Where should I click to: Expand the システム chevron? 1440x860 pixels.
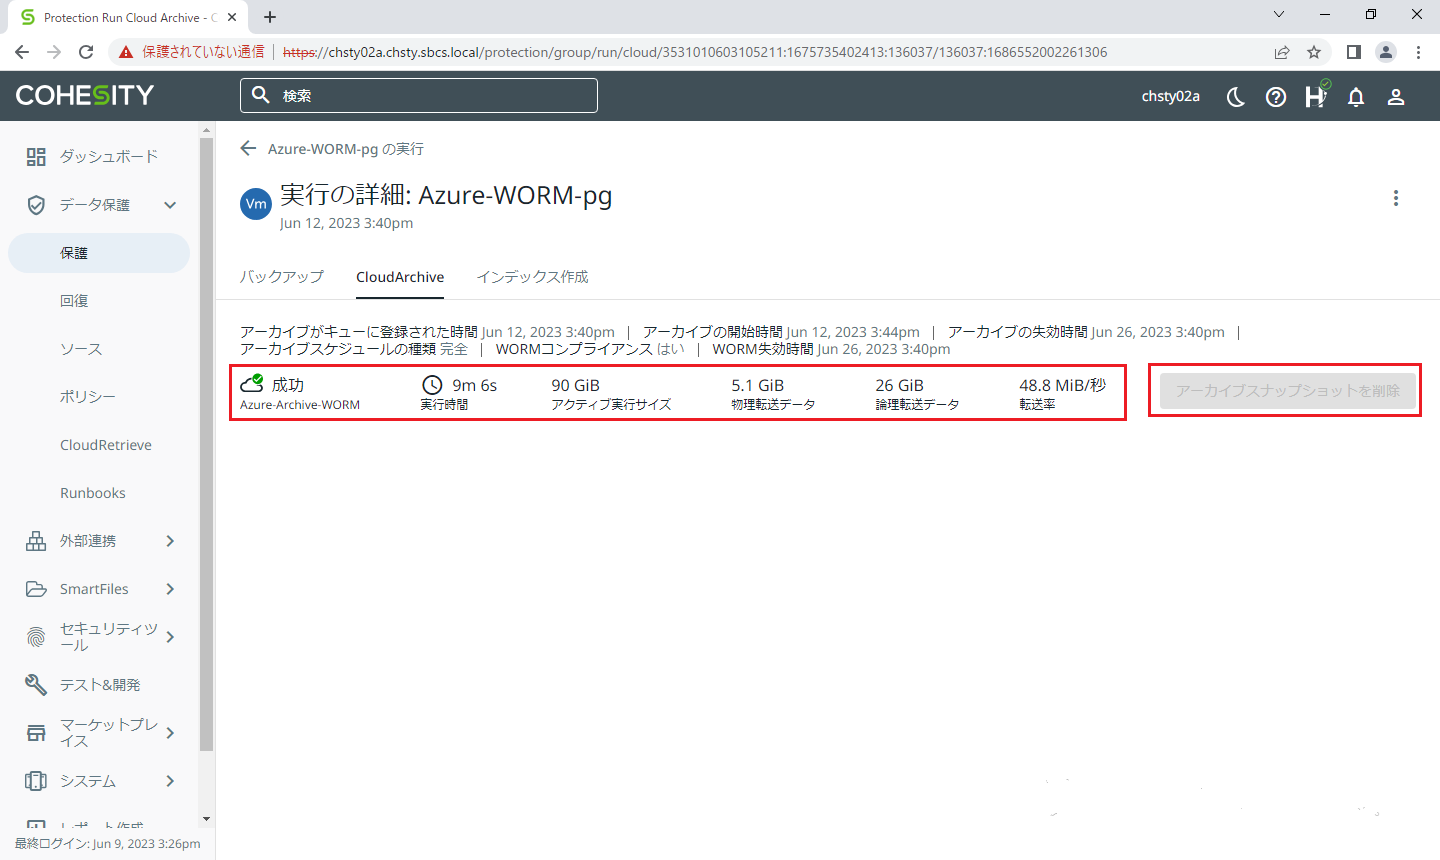(x=170, y=781)
